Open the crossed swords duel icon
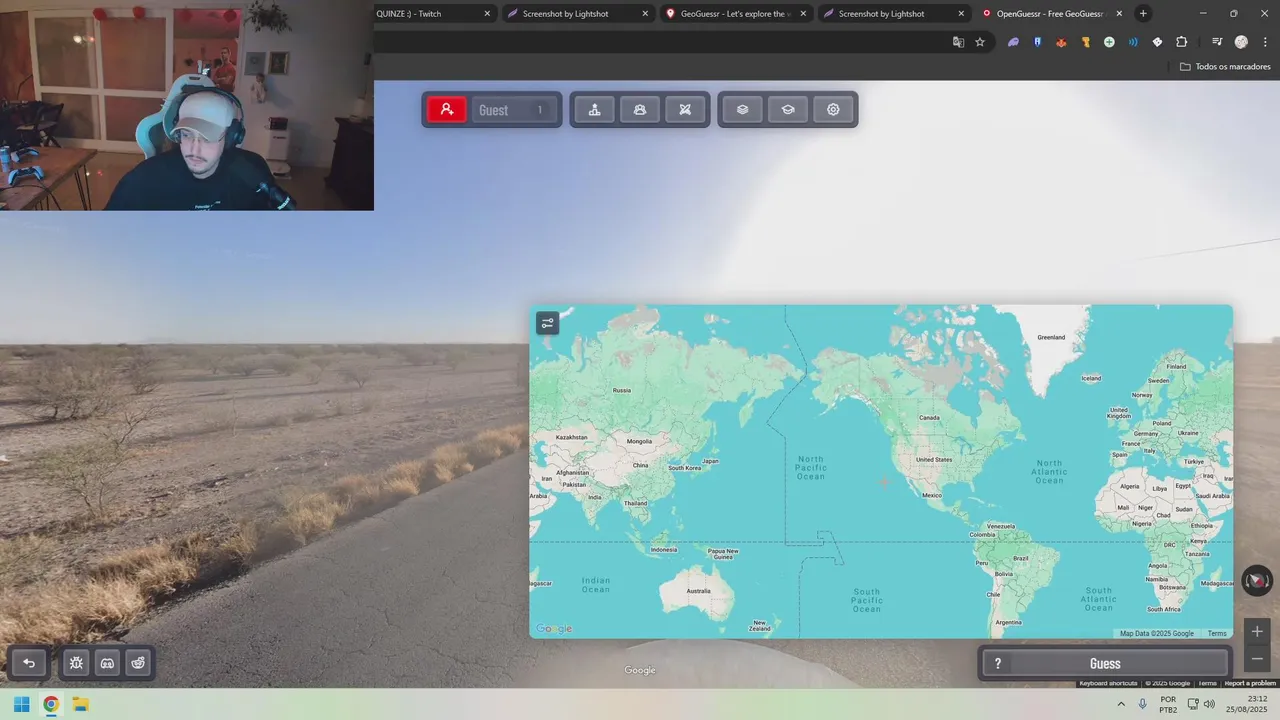Viewport: 1280px width, 720px height. pos(685,110)
